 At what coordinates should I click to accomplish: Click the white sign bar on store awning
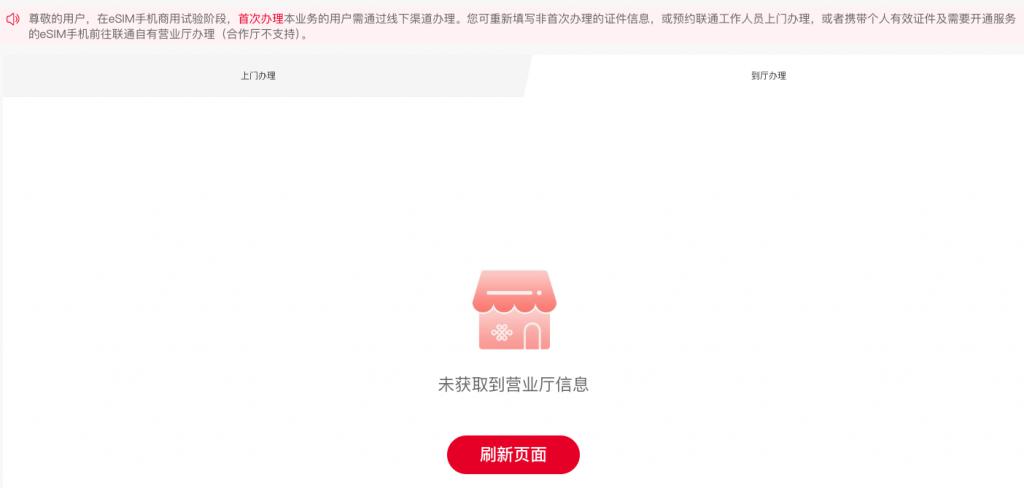pos(514,292)
